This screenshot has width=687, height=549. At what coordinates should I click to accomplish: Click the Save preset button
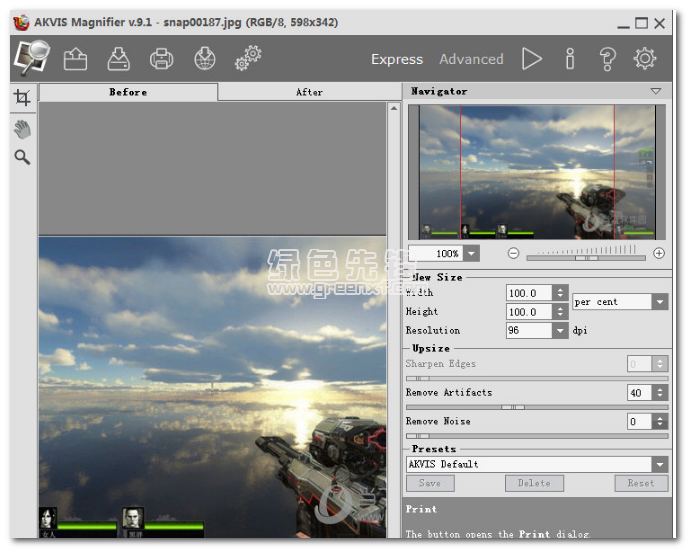point(430,483)
